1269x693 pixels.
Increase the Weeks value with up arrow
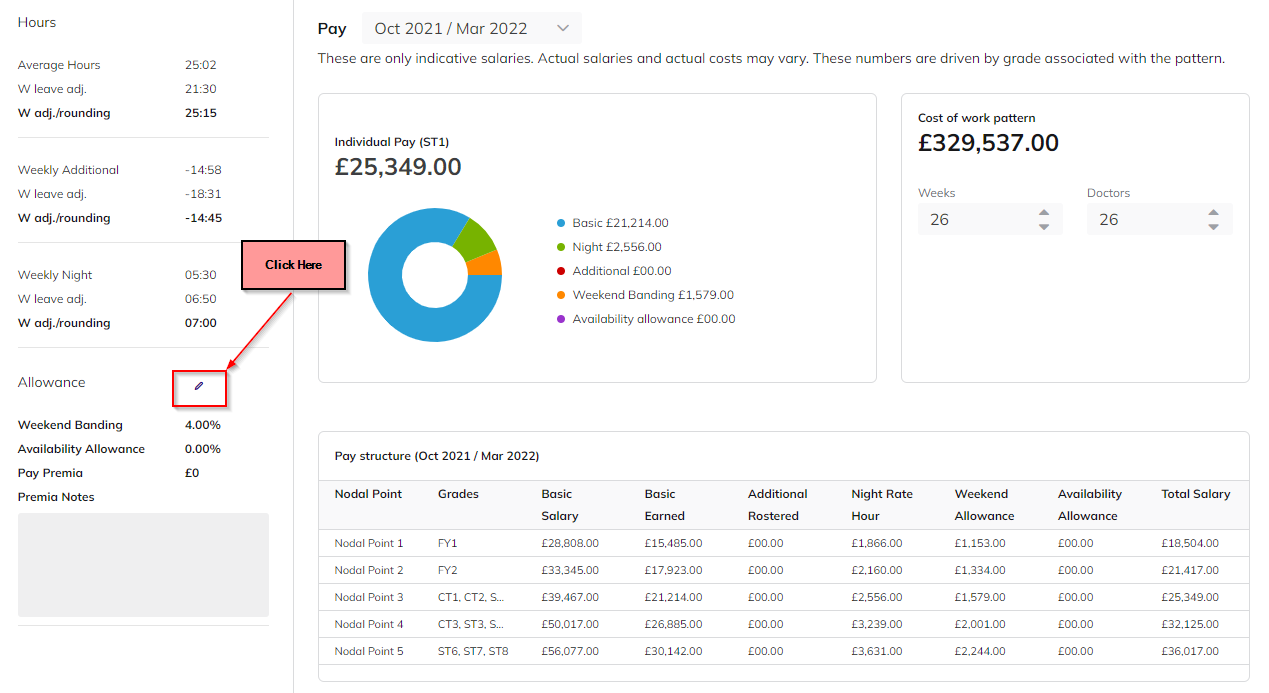coord(1044,212)
